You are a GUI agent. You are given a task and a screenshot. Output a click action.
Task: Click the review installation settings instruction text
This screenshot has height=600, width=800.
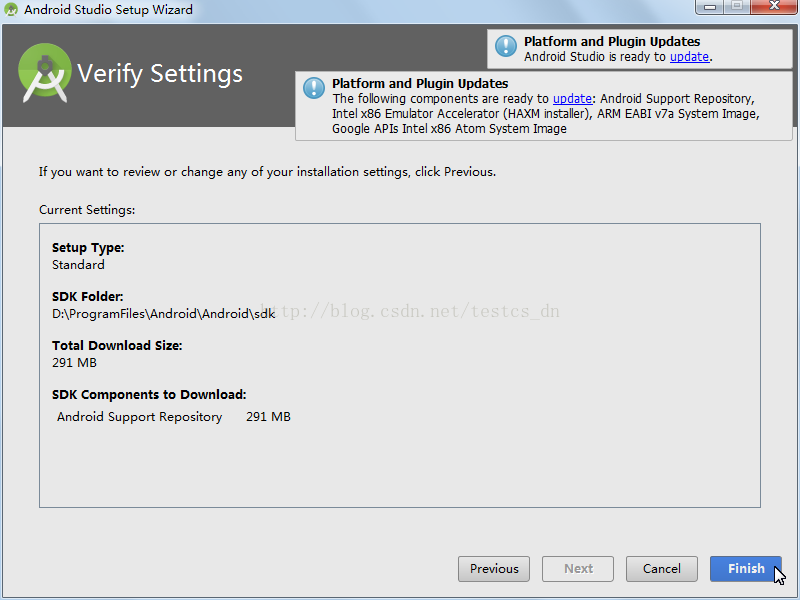coord(267,172)
